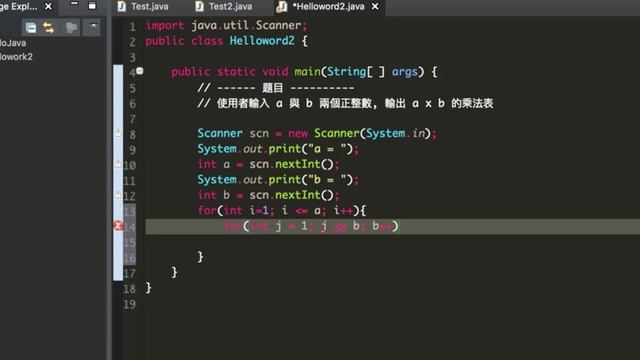
Task: Click the warning marker beside line 12
Action: pyautogui.click(x=118, y=195)
